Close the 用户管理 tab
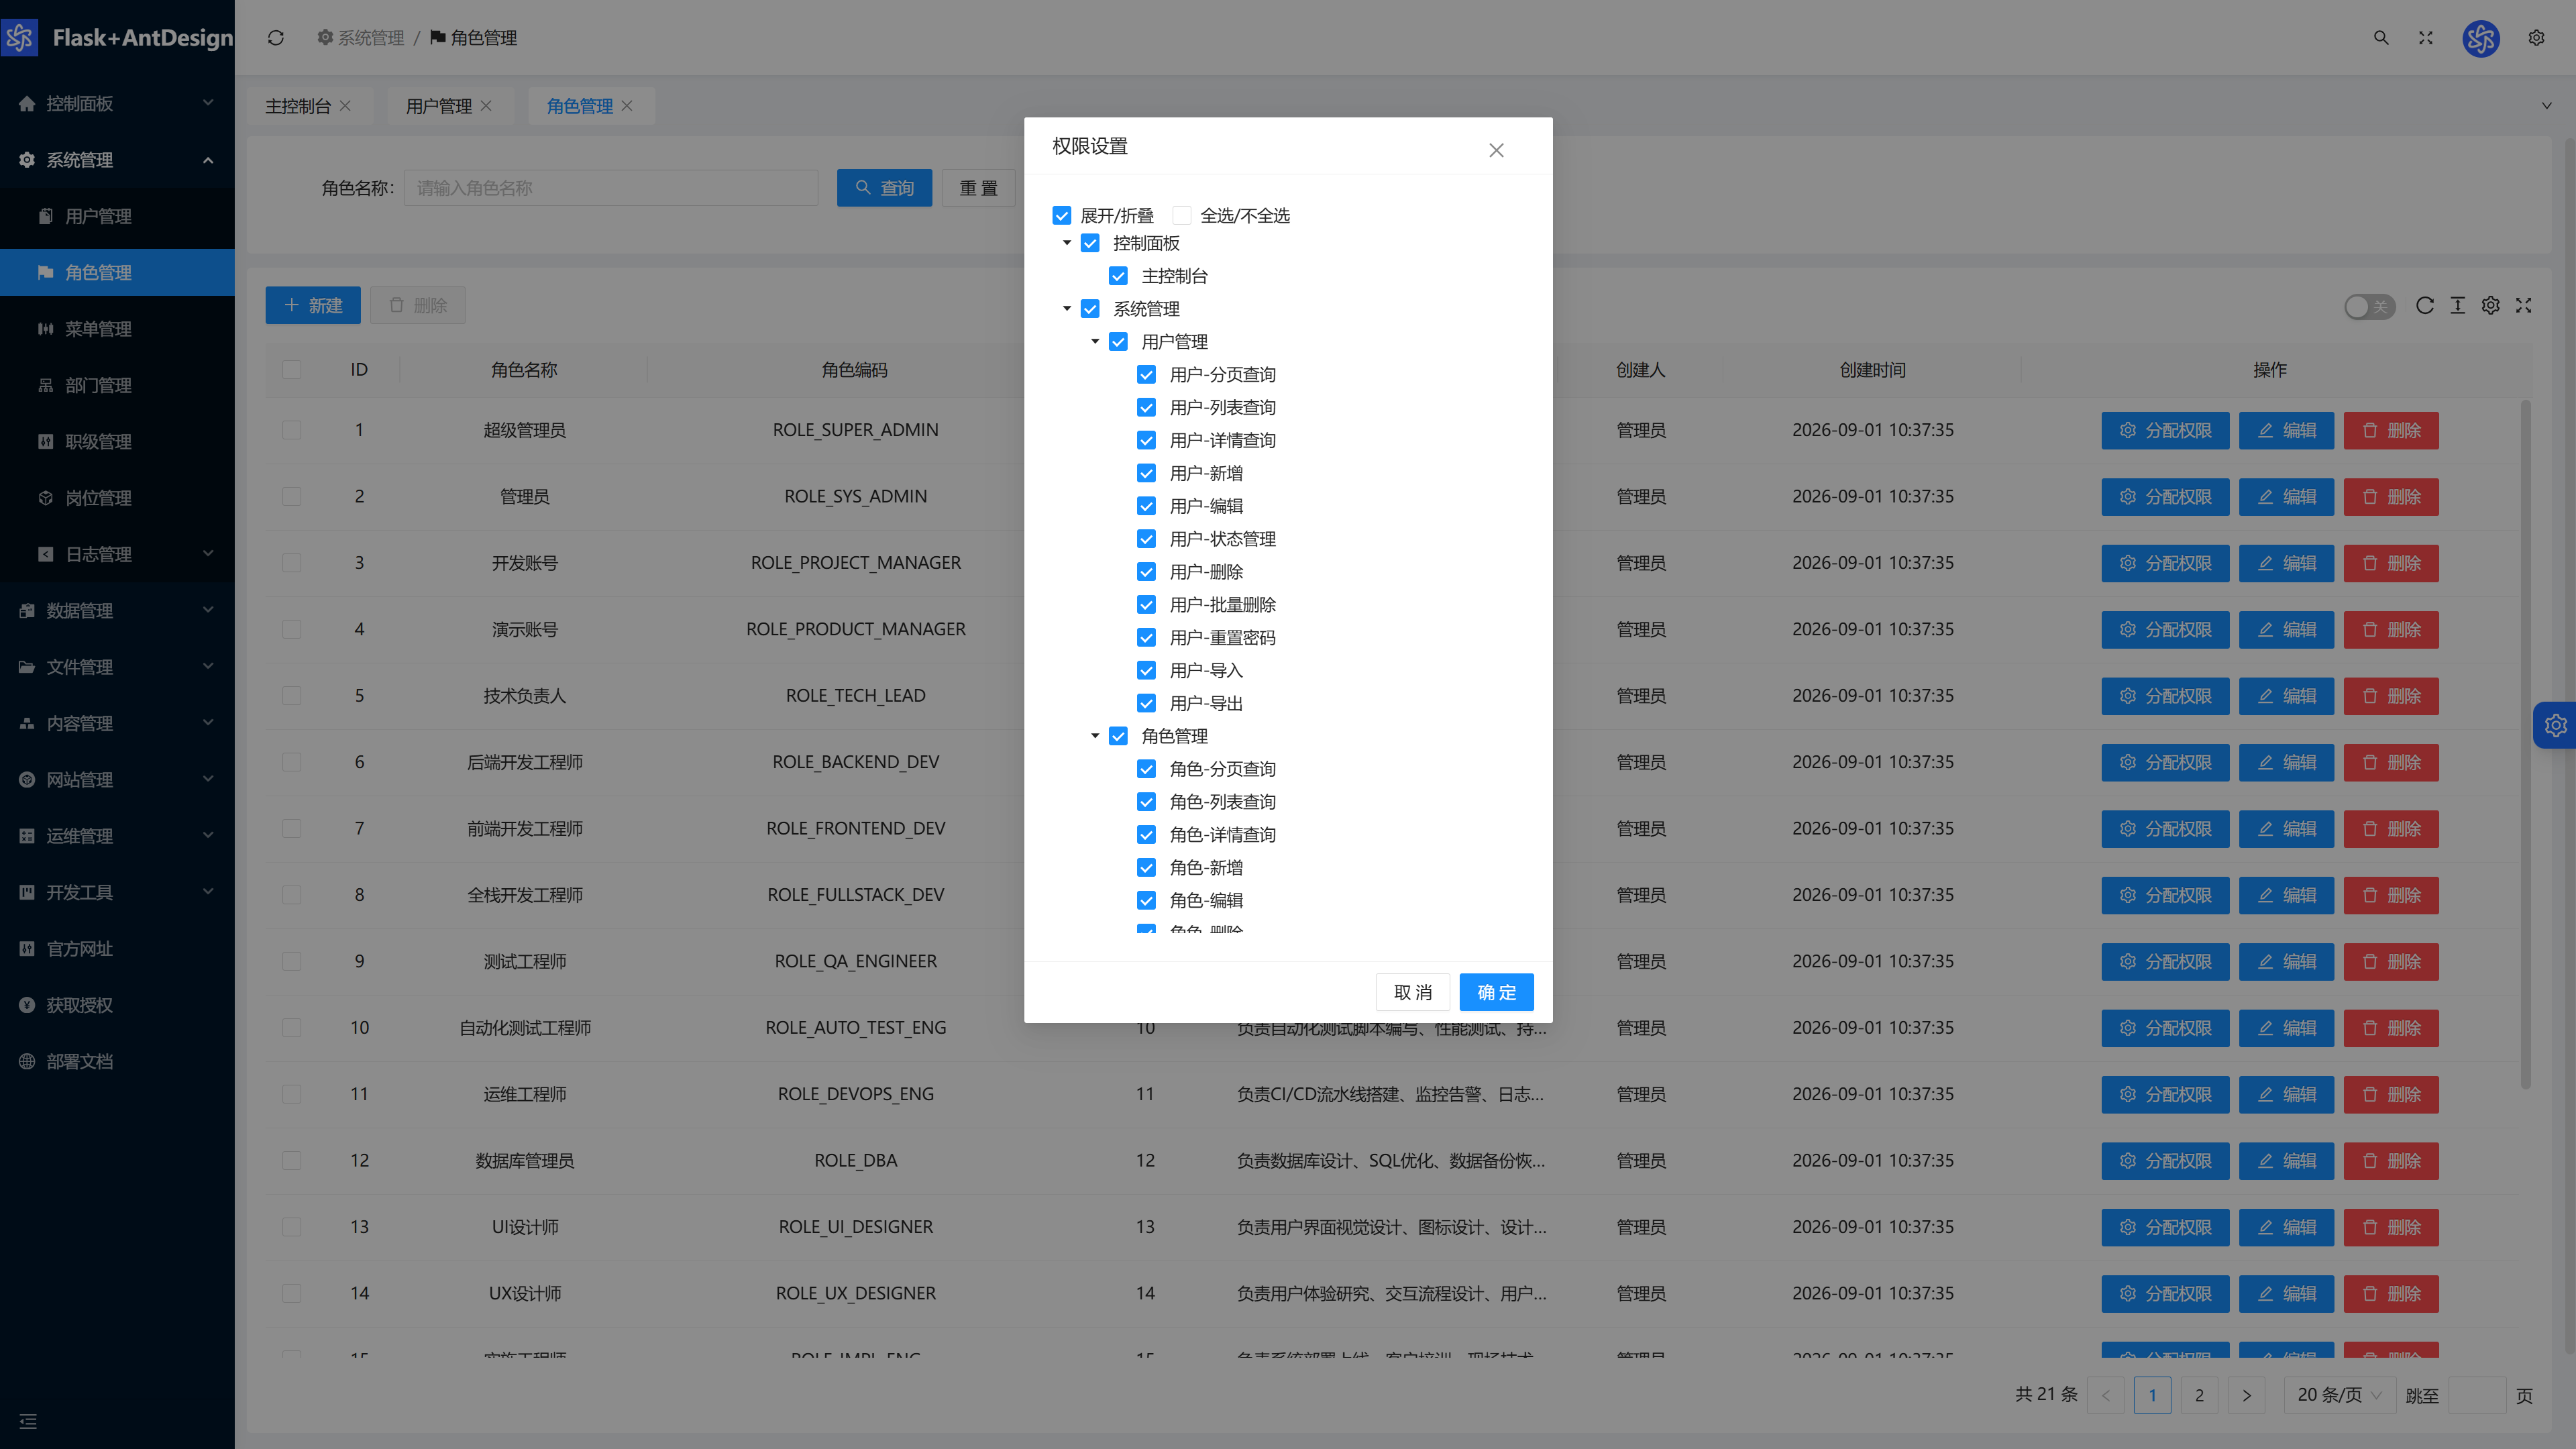 click(486, 106)
